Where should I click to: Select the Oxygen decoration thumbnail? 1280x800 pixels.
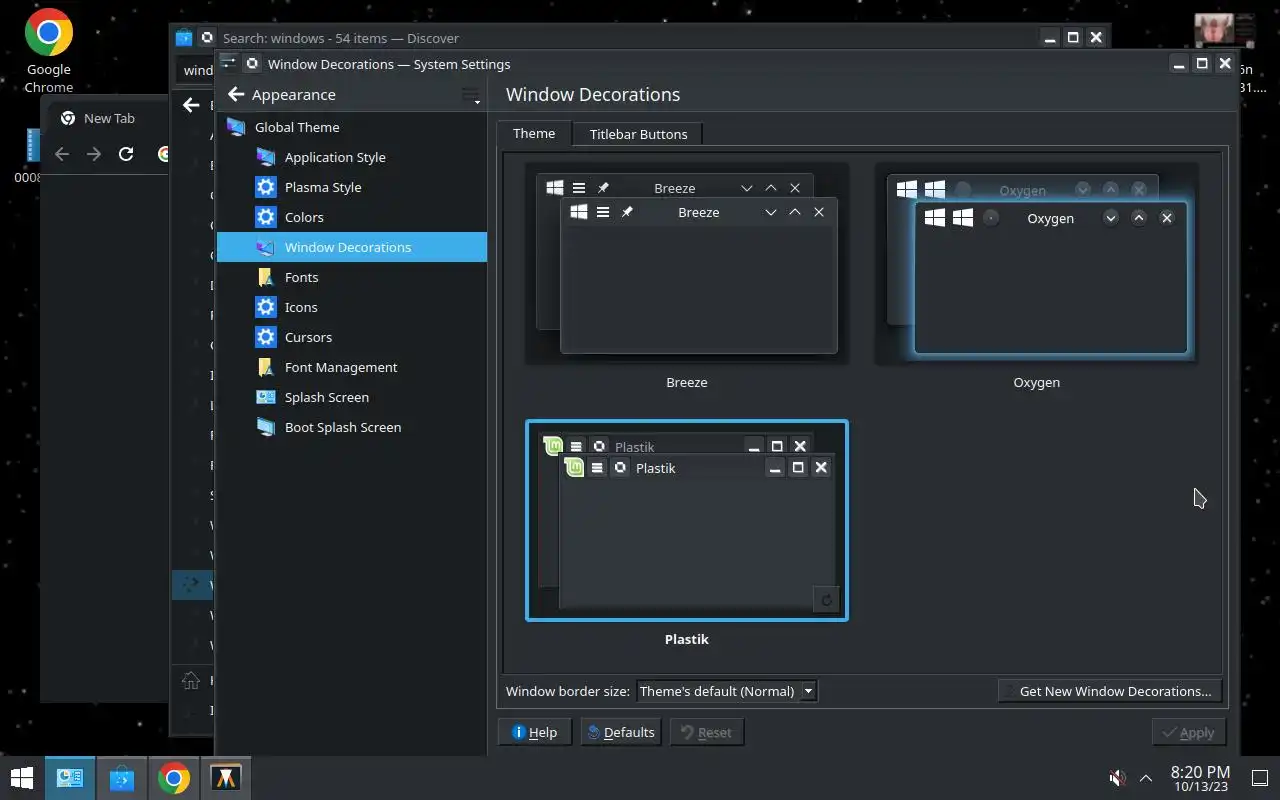coord(1036,265)
